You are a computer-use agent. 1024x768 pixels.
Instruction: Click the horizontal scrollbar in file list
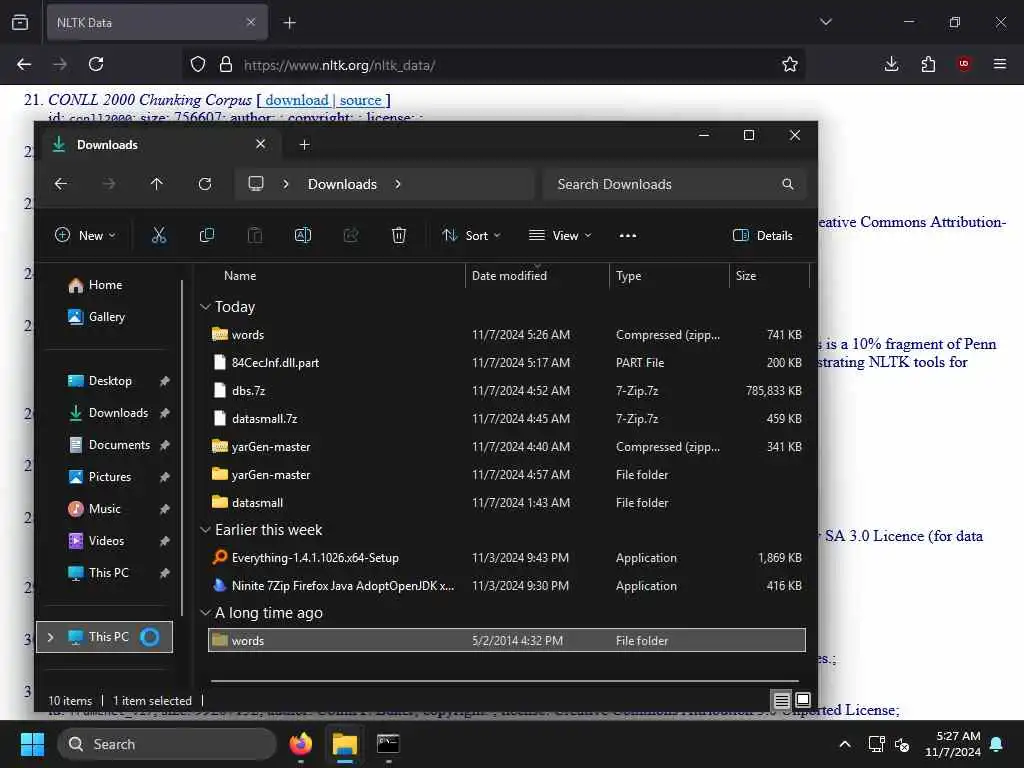(505, 680)
